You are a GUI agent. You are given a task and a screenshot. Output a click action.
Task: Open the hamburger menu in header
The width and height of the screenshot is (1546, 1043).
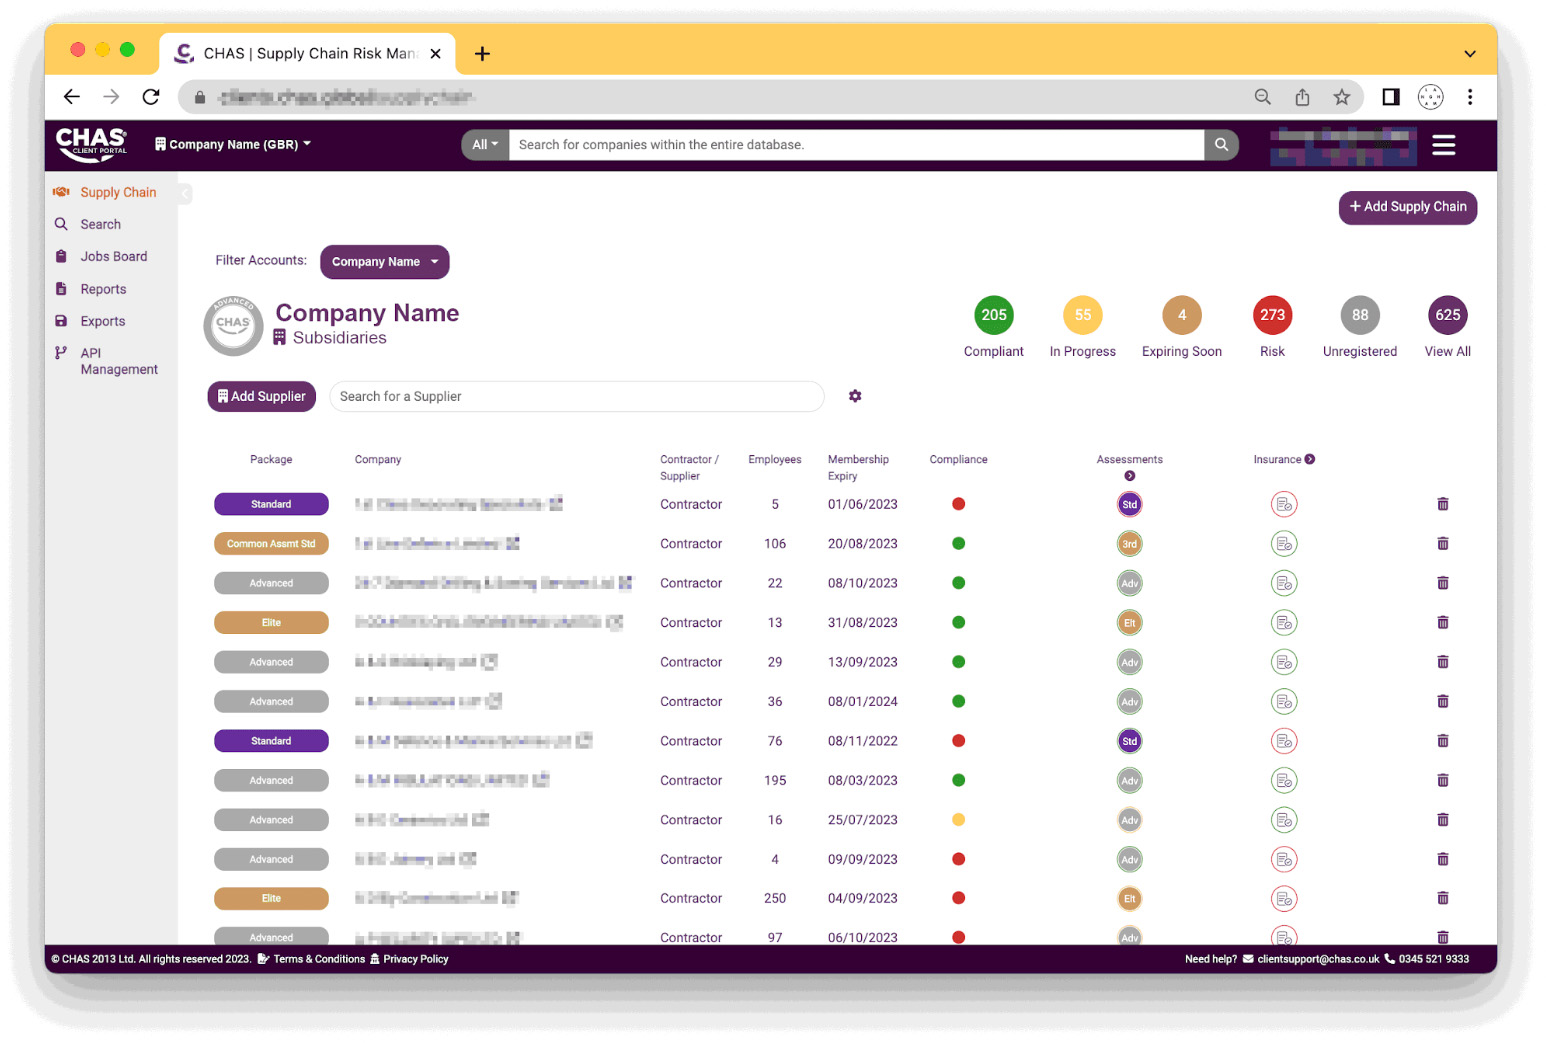point(1443,145)
